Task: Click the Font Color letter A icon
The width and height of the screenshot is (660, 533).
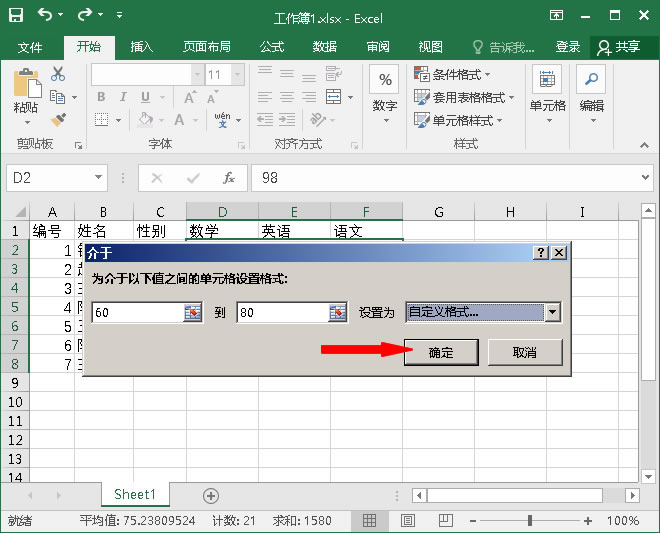Action: pyautogui.click(x=179, y=120)
